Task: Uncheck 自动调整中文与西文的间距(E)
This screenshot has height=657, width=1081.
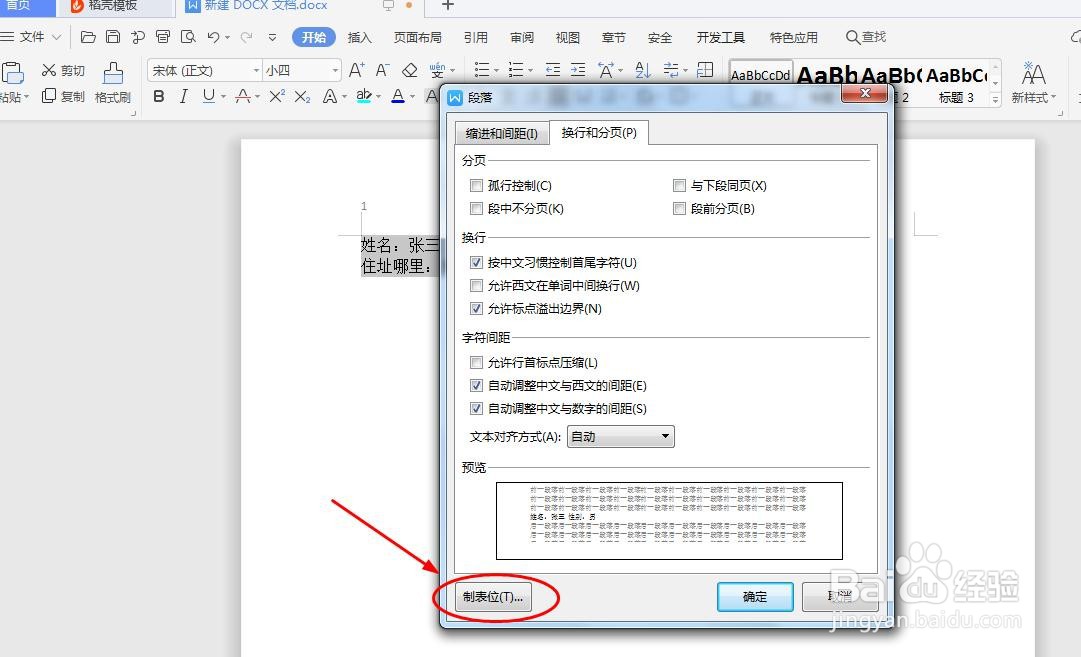Action: pyautogui.click(x=476, y=385)
